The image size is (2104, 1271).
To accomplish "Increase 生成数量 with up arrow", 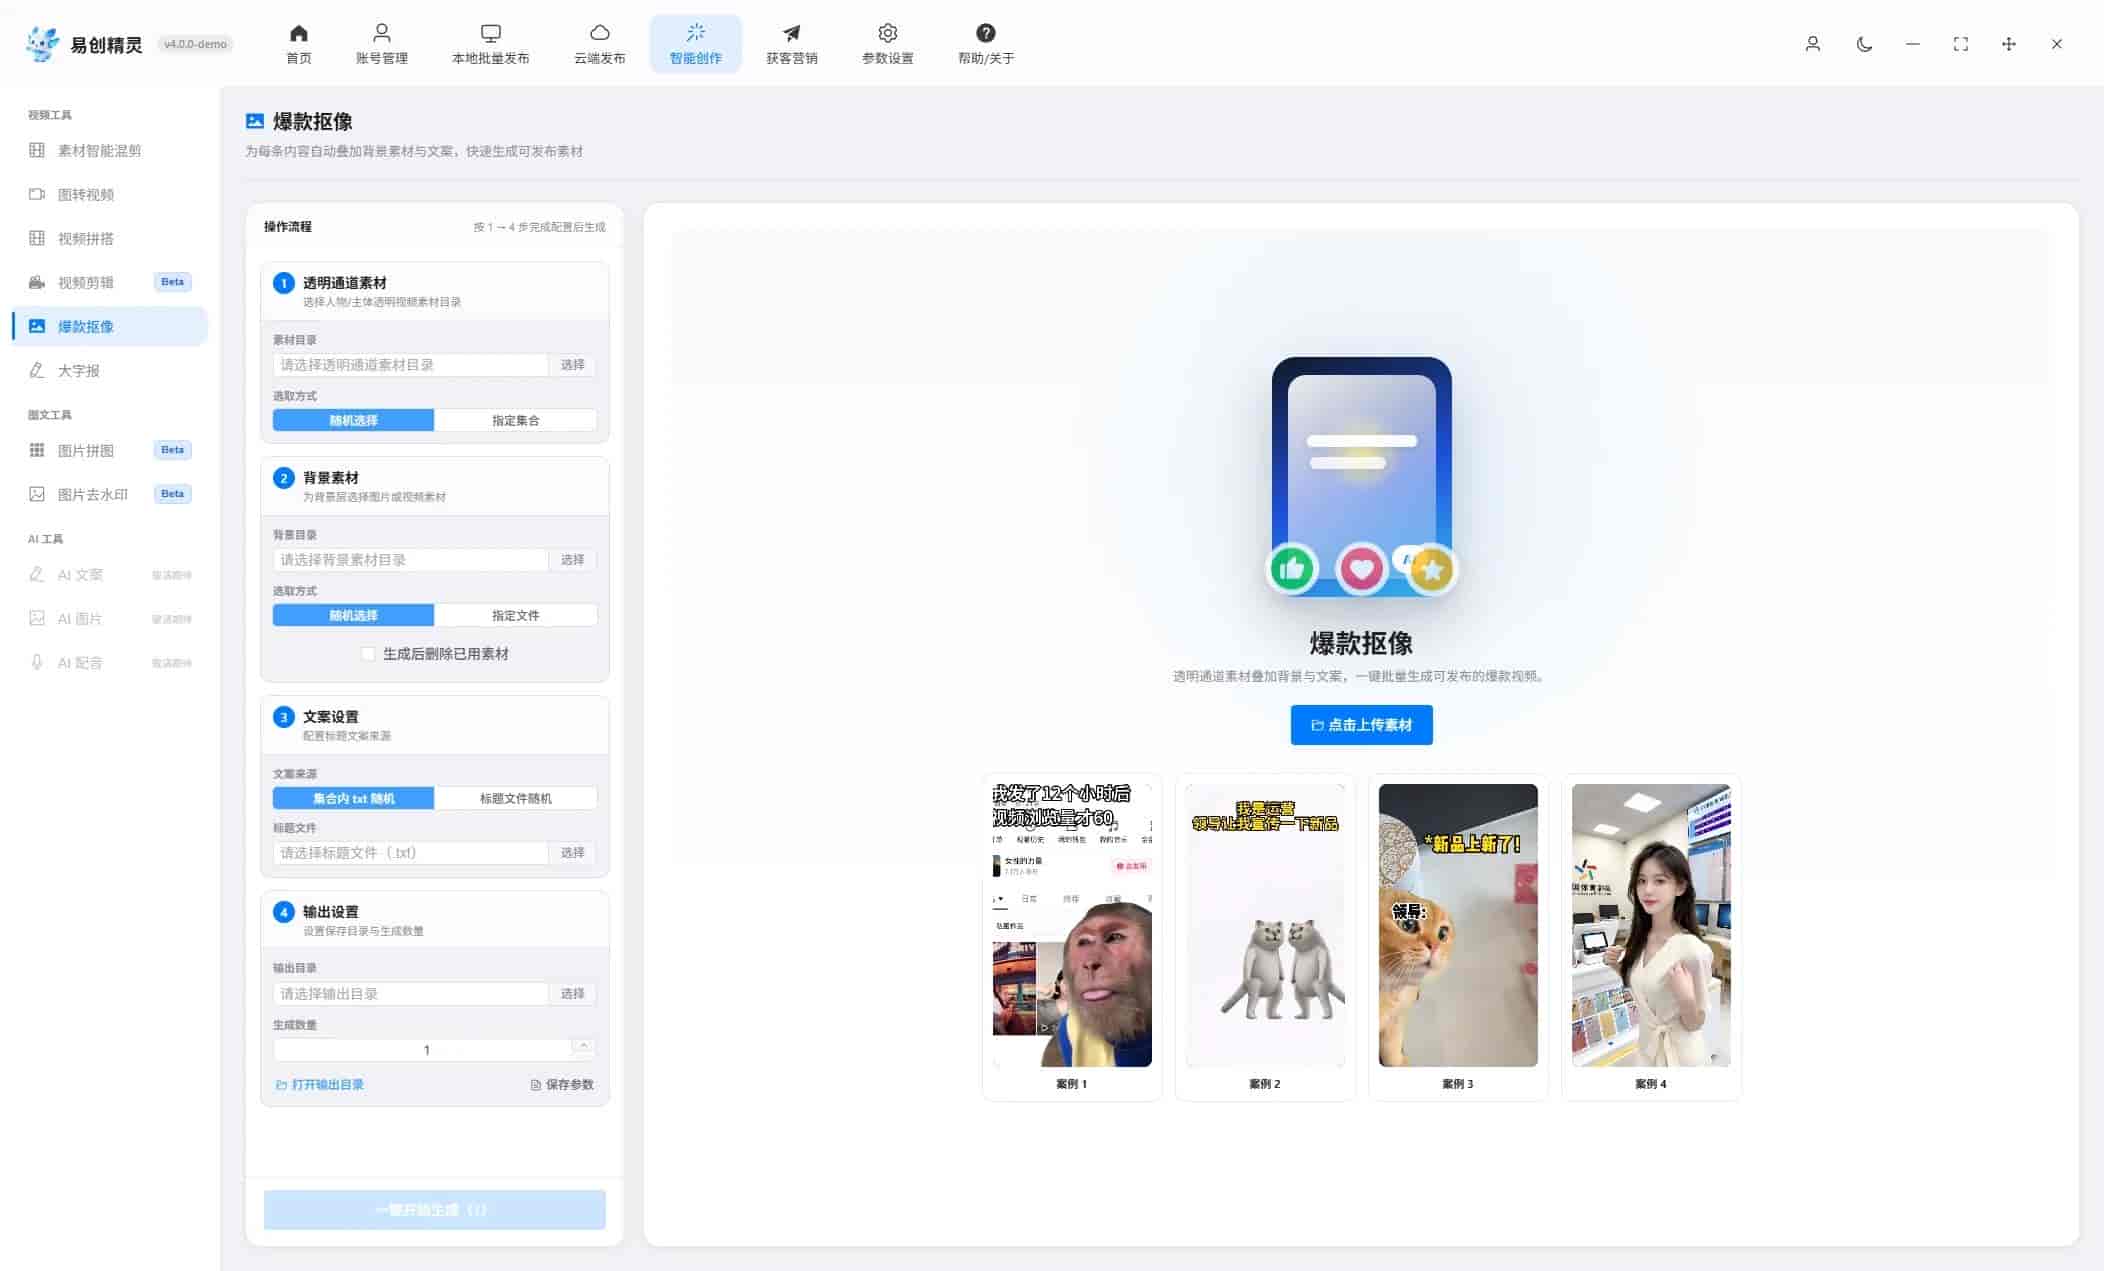I will (584, 1045).
